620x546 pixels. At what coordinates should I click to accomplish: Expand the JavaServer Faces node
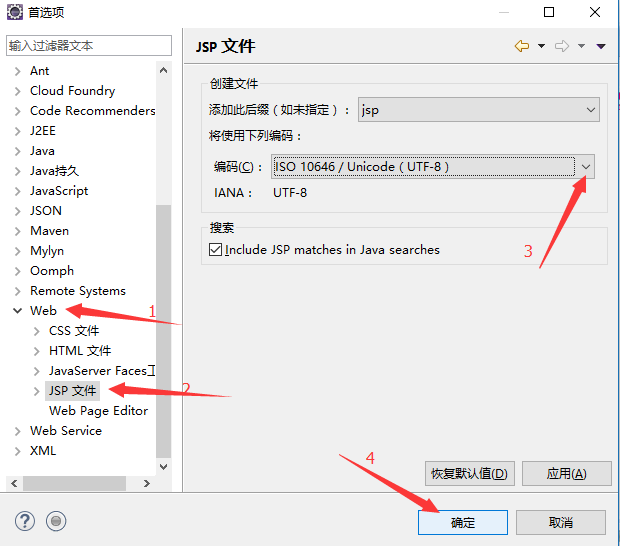point(36,371)
